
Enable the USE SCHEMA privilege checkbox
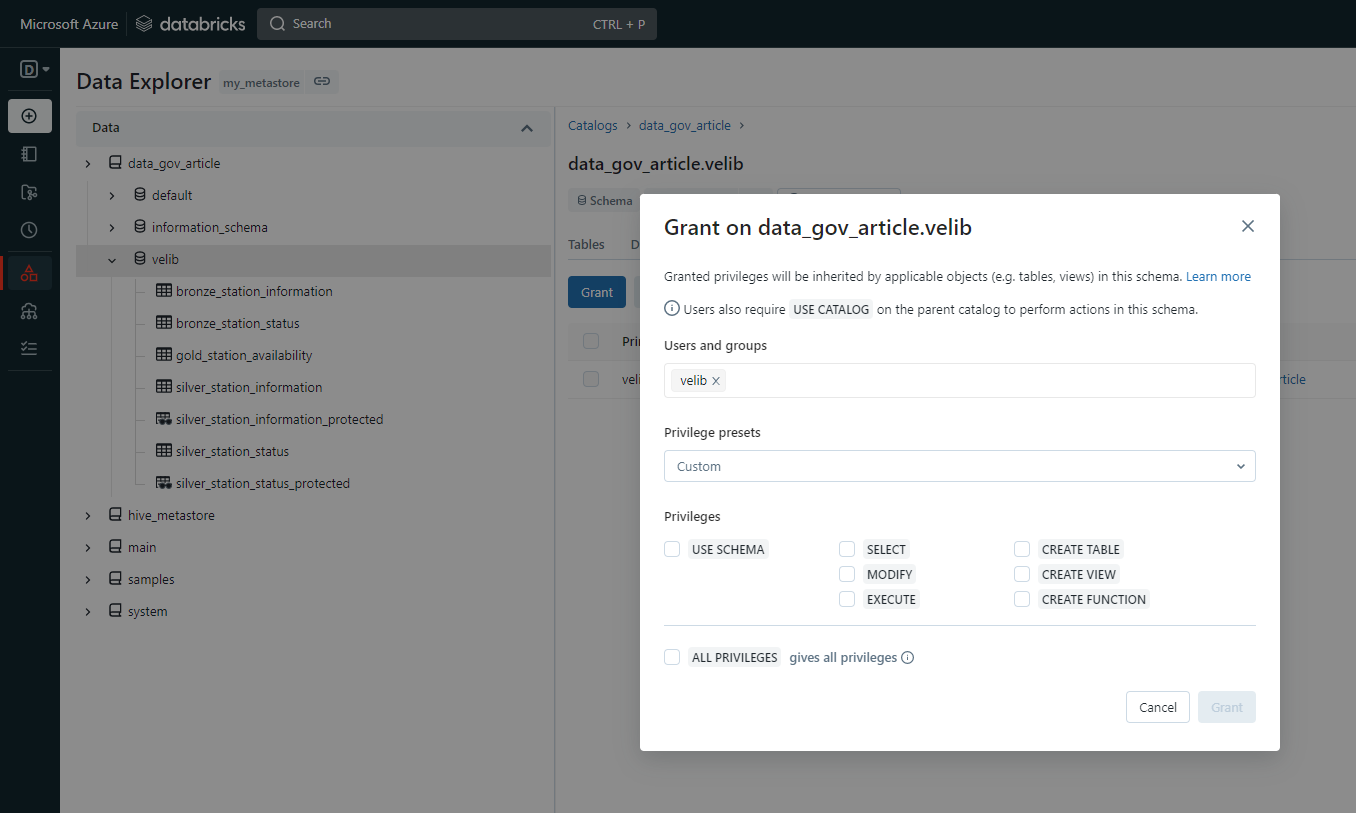[672, 549]
